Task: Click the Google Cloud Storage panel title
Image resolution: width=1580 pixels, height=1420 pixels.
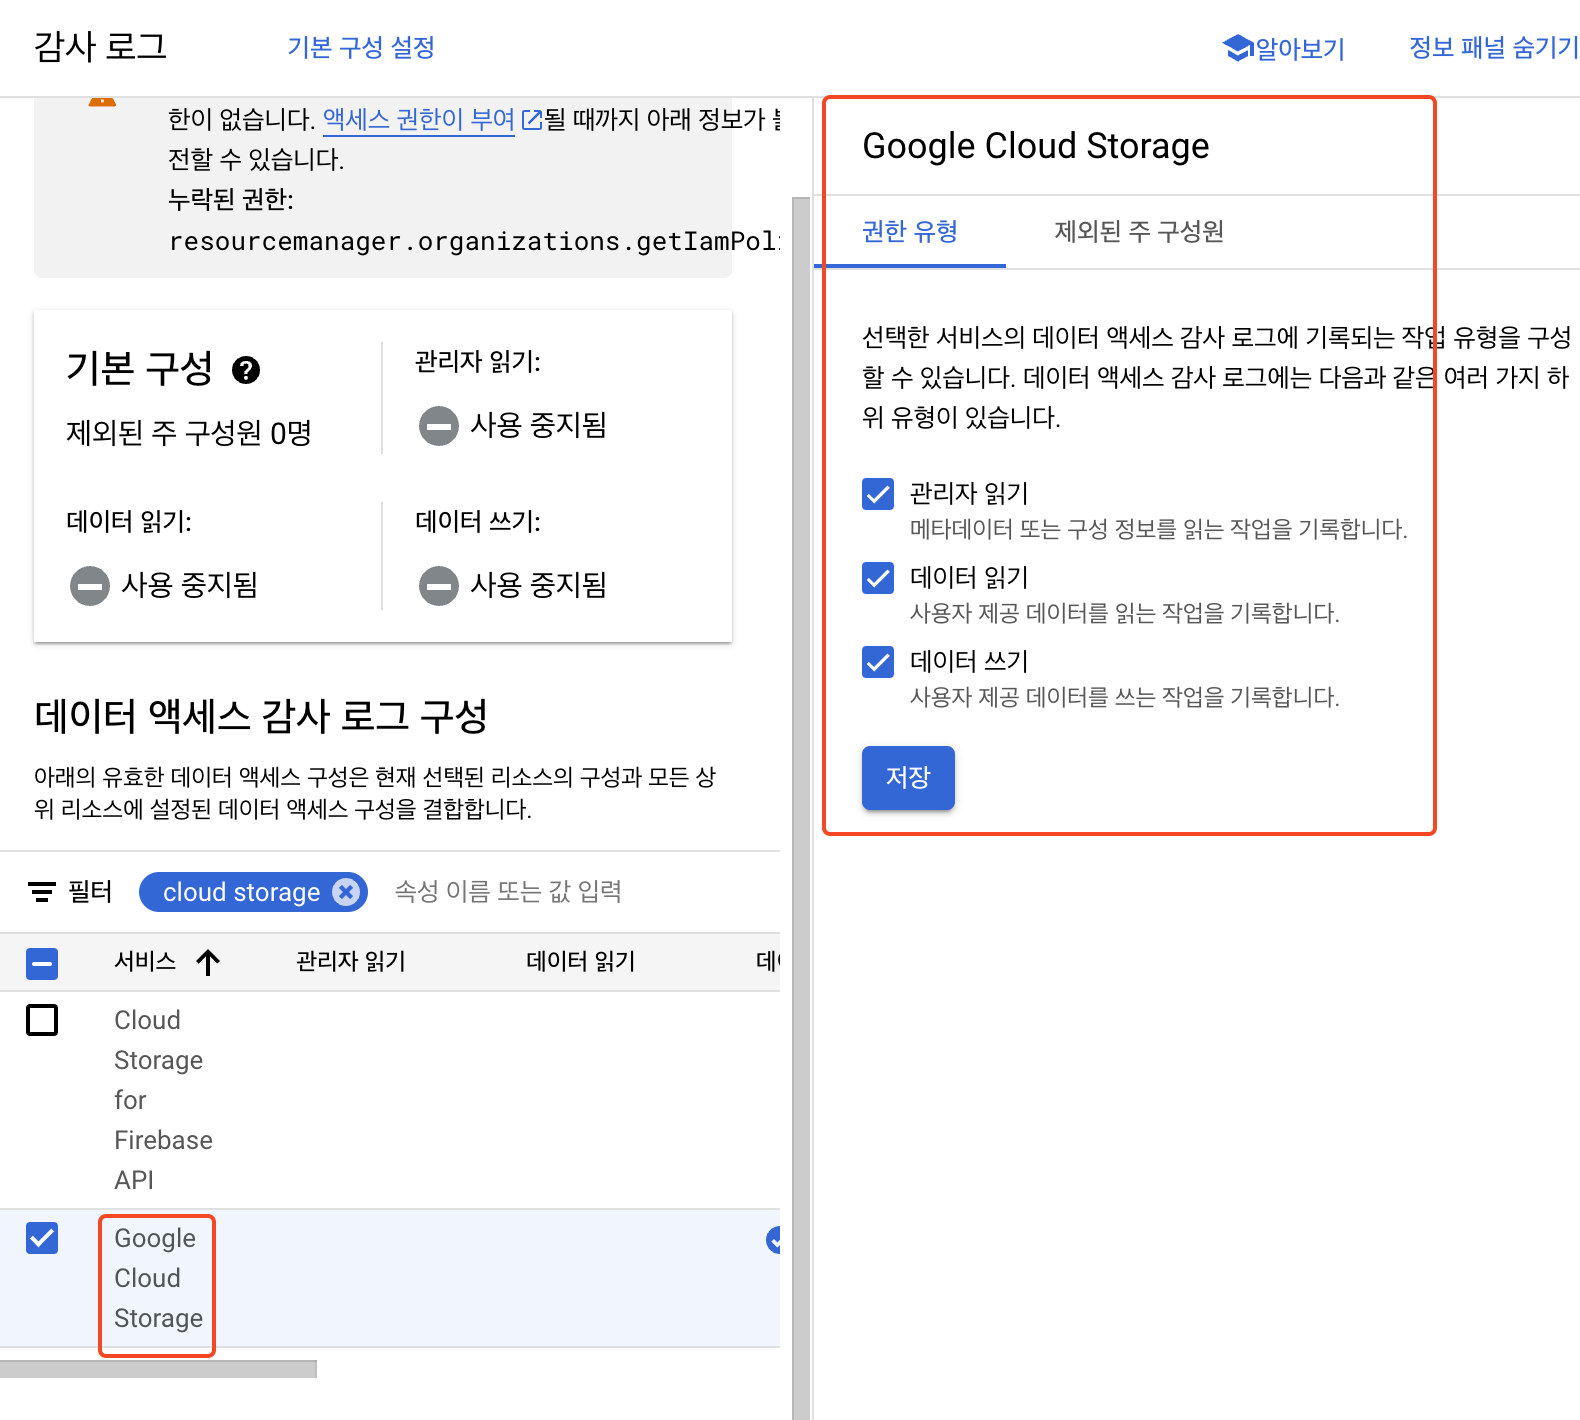Action: click(1036, 146)
